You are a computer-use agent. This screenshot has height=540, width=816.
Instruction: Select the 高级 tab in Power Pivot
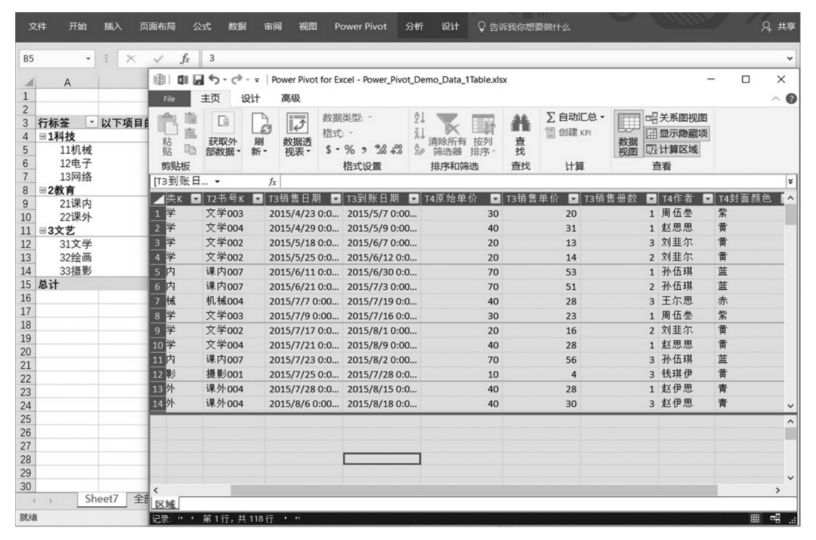[x=290, y=98]
